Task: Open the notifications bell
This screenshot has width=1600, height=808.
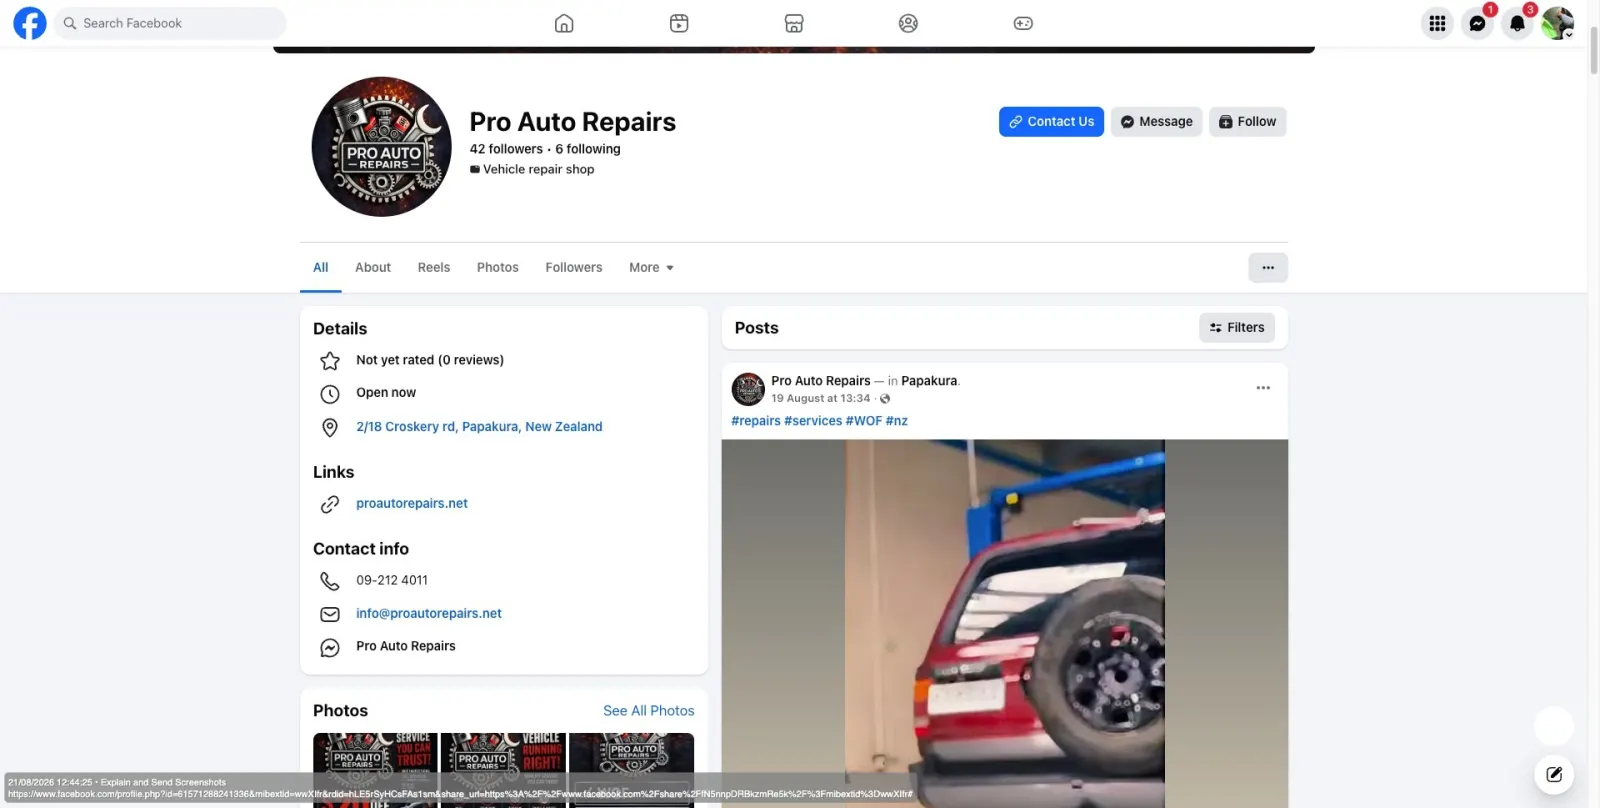Action: pyautogui.click(x=1517, y=23)
